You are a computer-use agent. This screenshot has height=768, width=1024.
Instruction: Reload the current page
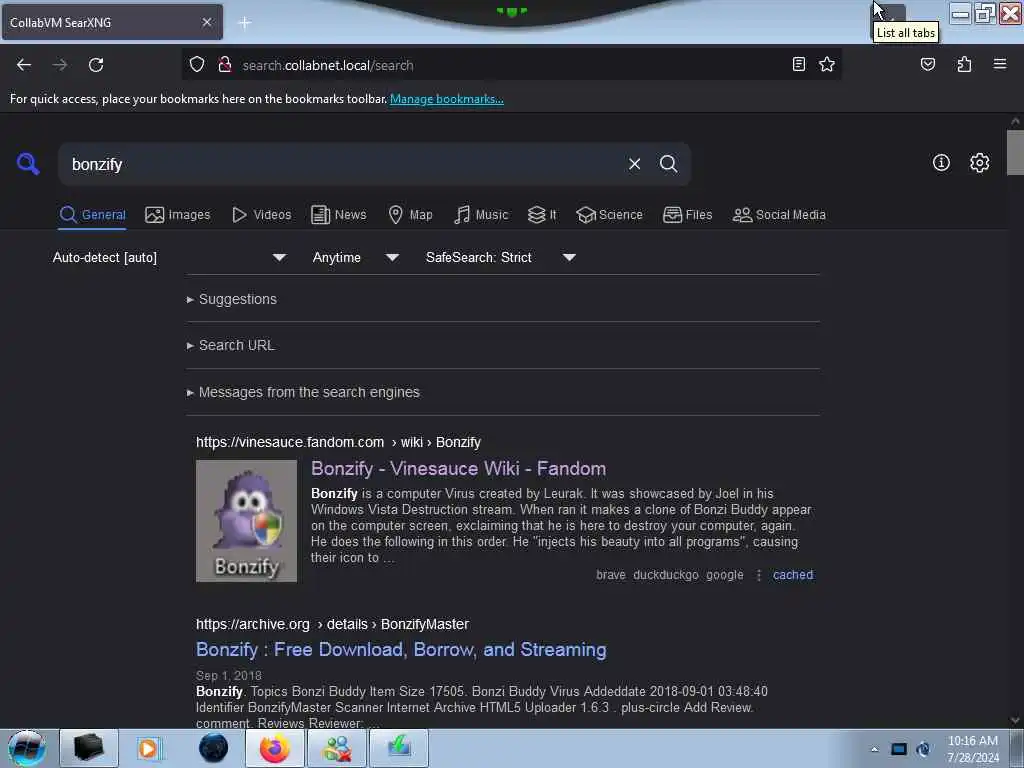pos(96,65)
